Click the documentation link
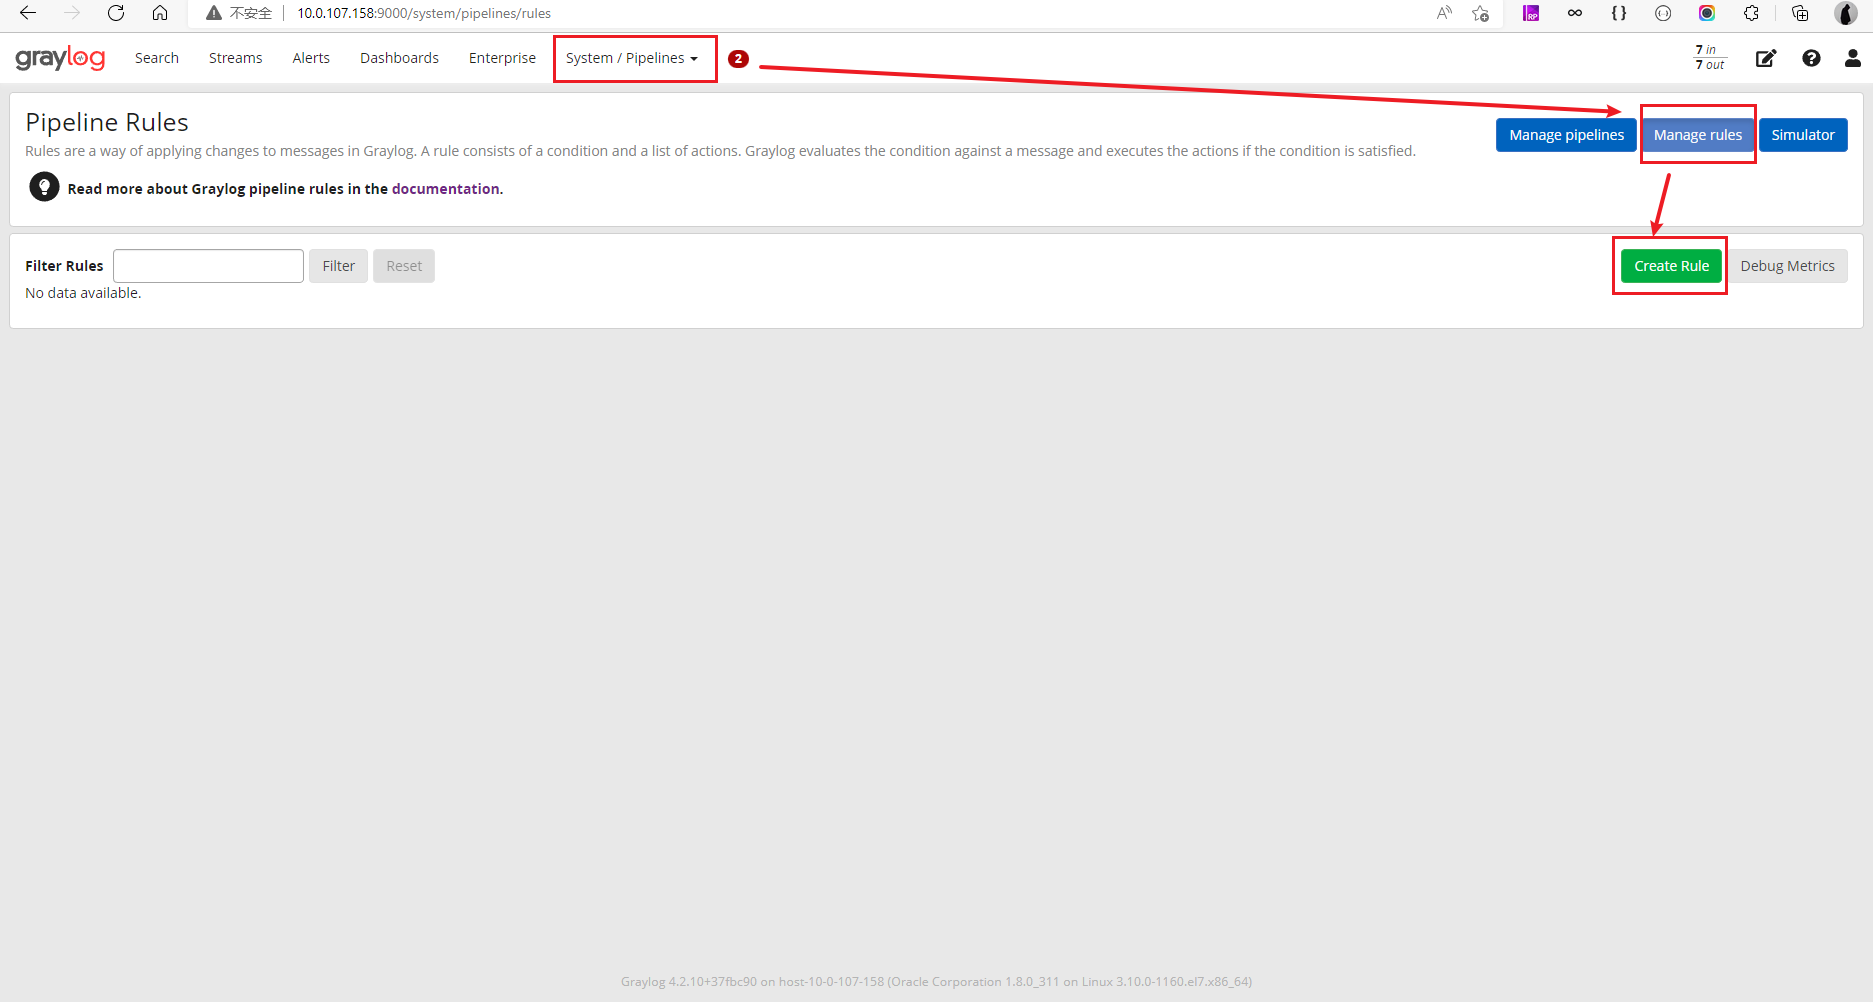The height and width of the screenshot is (1002, 1873). [x=445, y=188]
